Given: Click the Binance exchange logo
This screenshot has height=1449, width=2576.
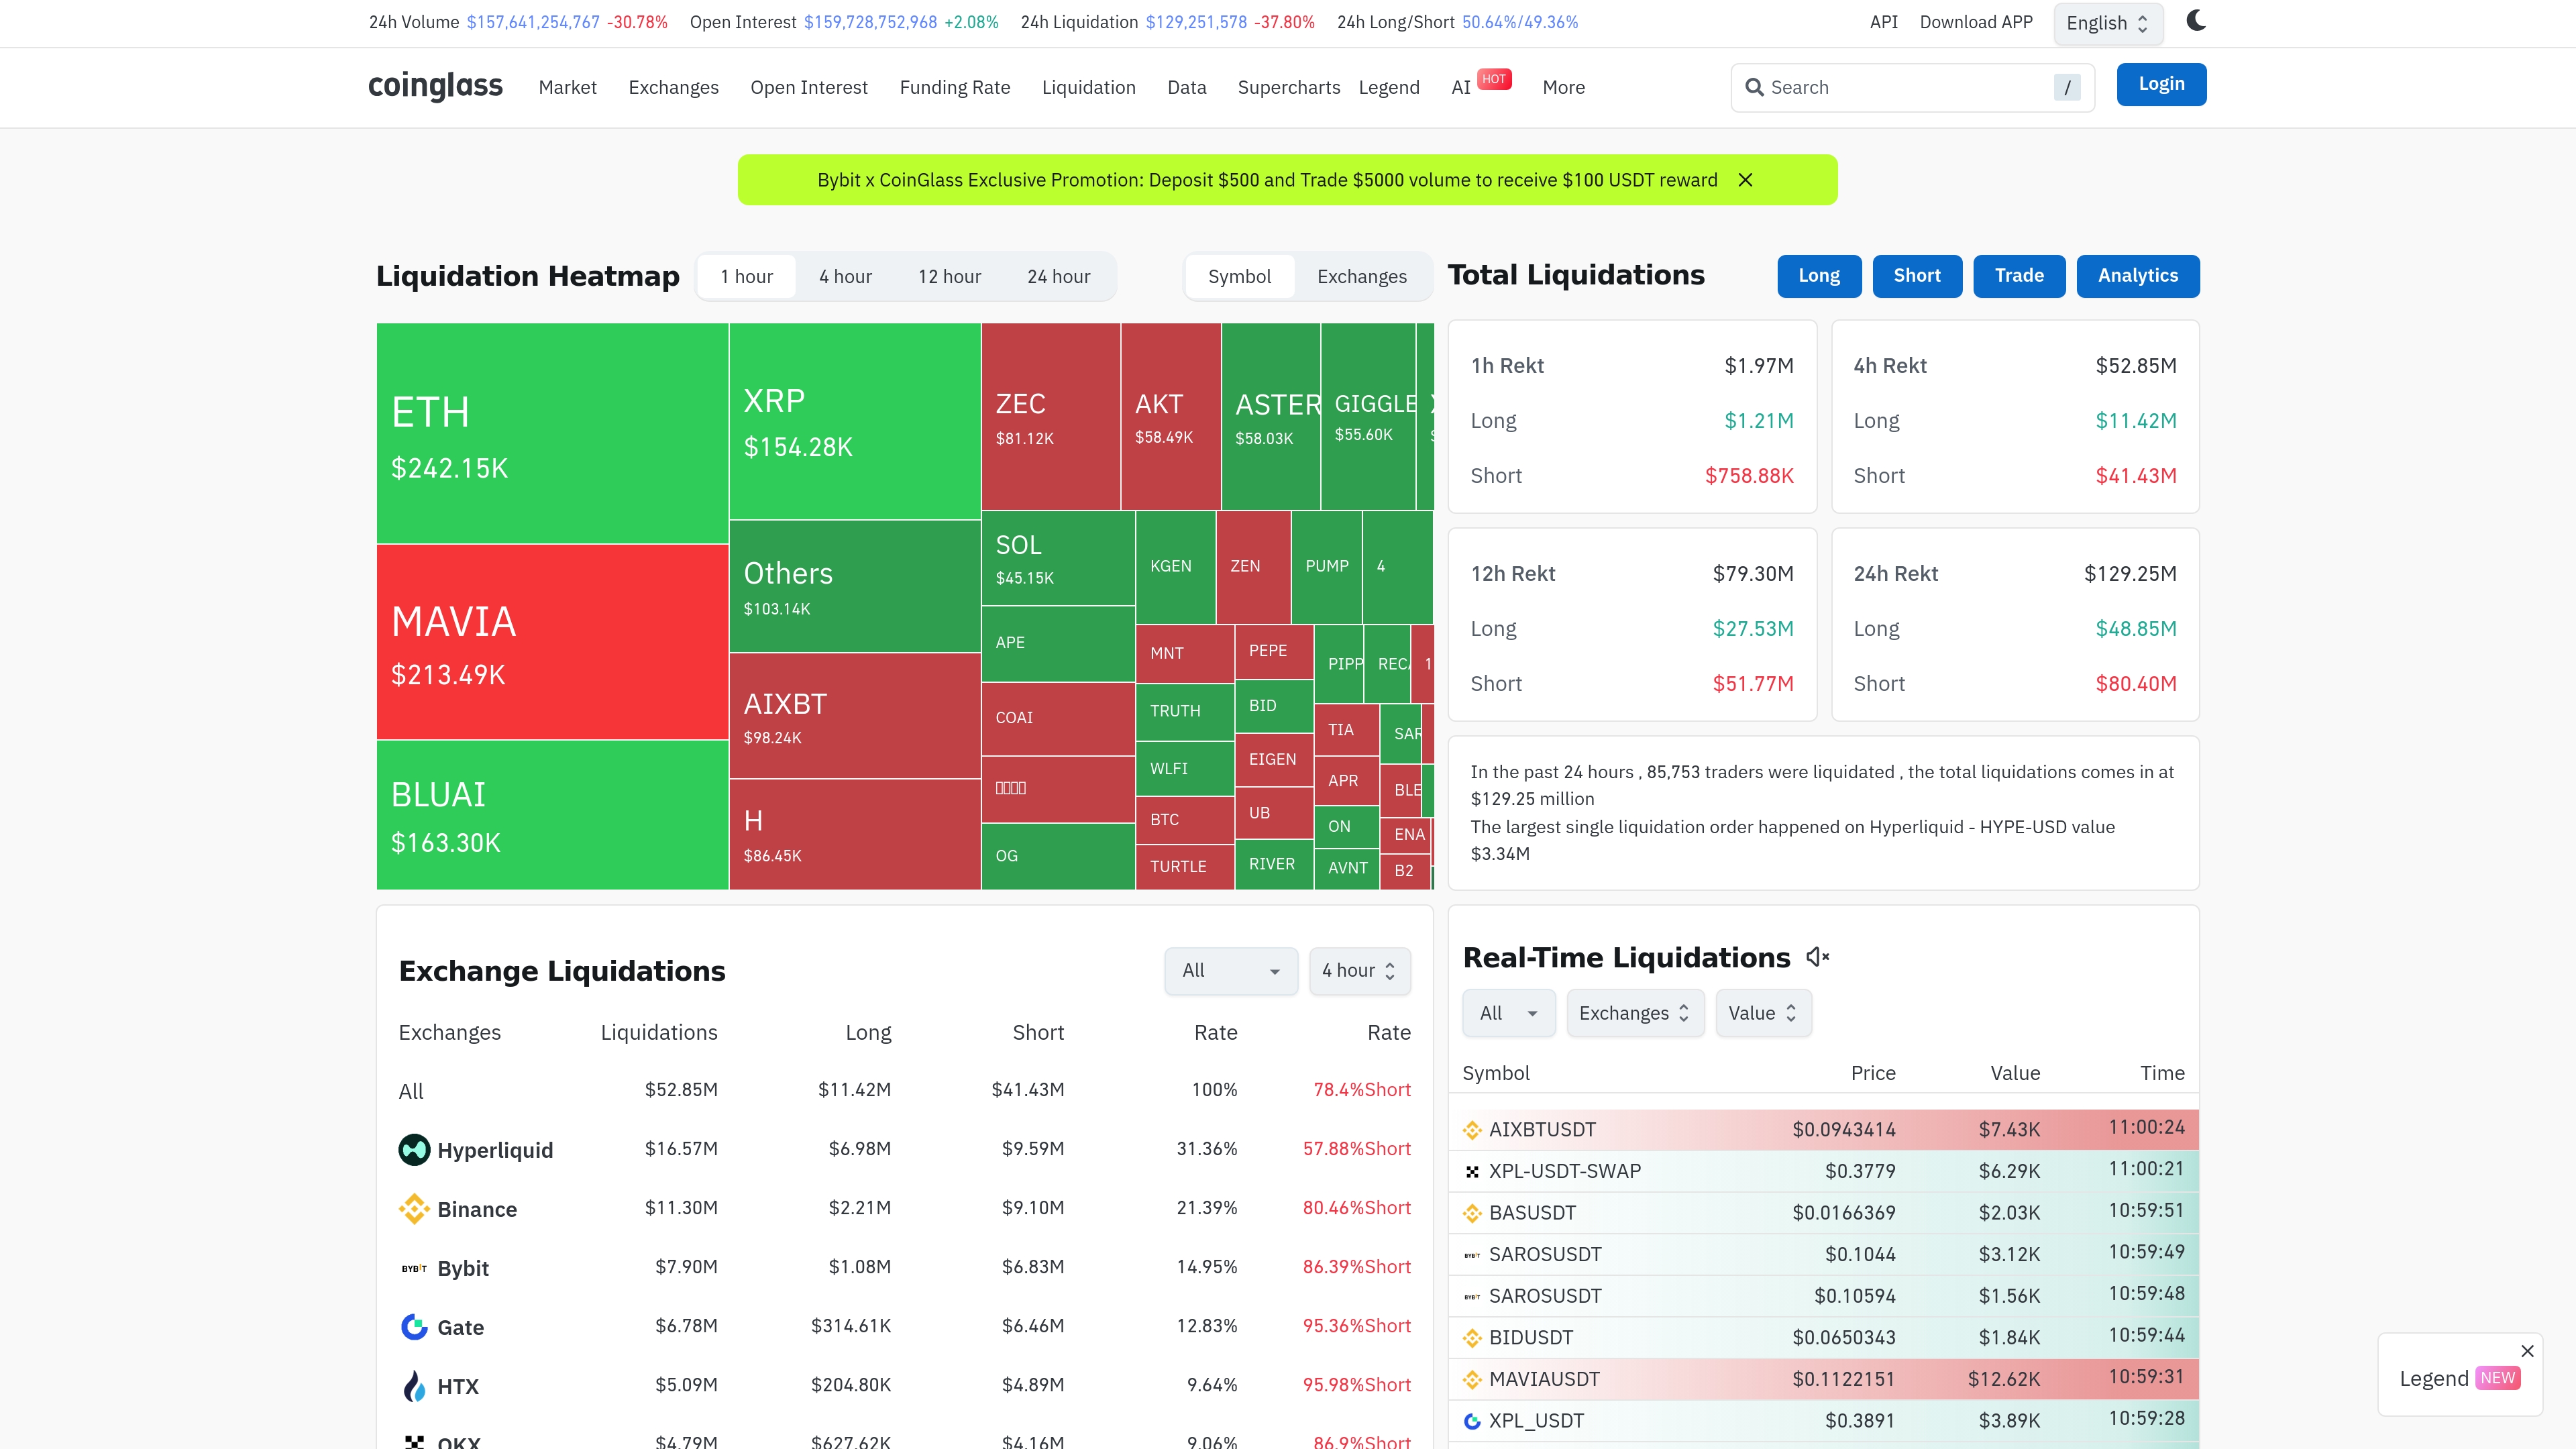Looking at the screenshot, I should pyautogui.click(x=414, y=1209).
